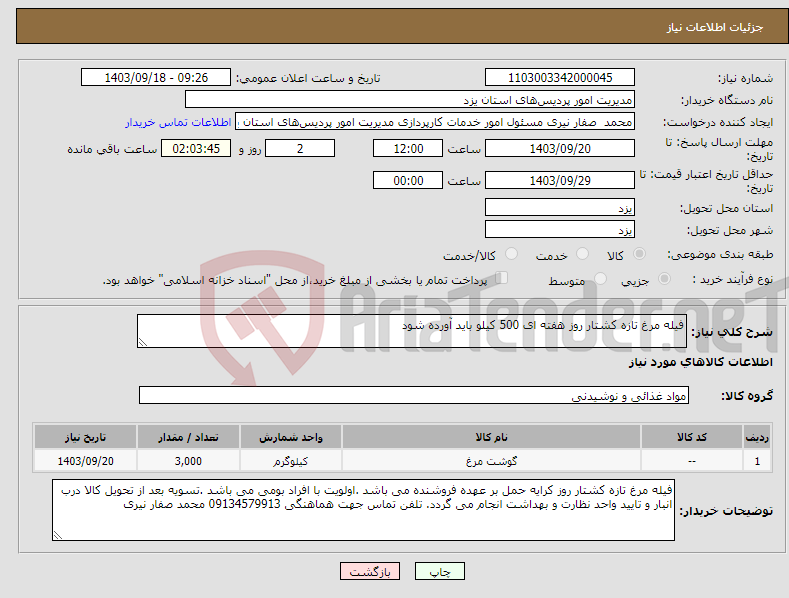Click the -- item code cell

pos(692,461)
